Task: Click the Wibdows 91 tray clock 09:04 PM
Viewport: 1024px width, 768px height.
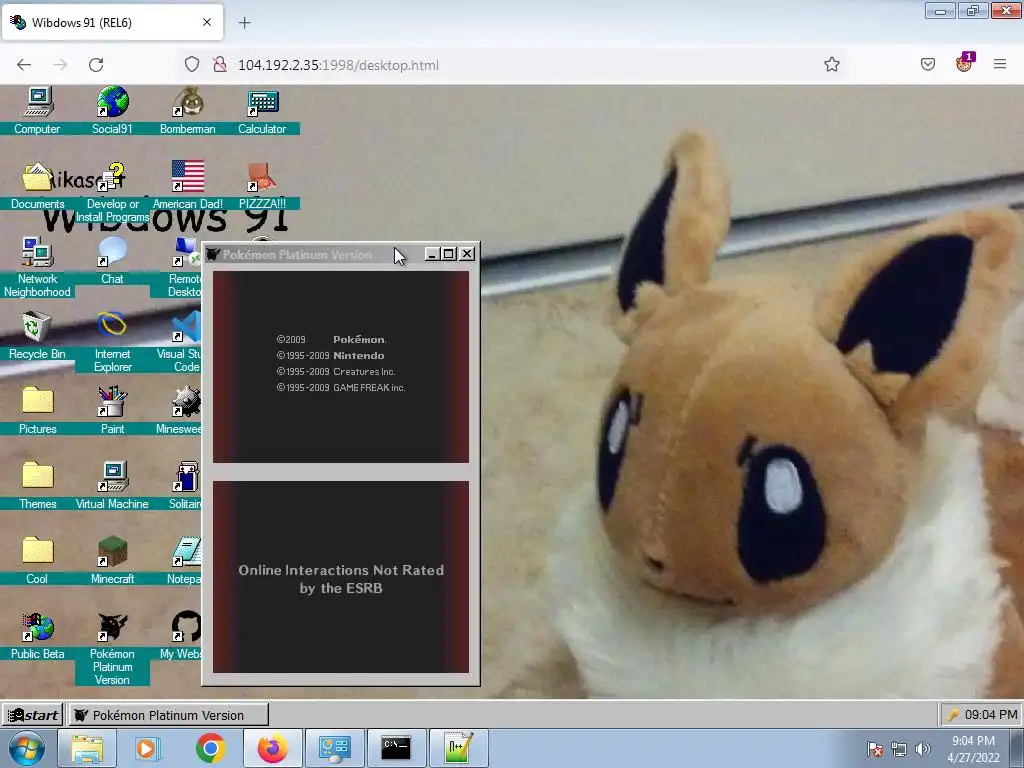Action: tap(991, 715)
